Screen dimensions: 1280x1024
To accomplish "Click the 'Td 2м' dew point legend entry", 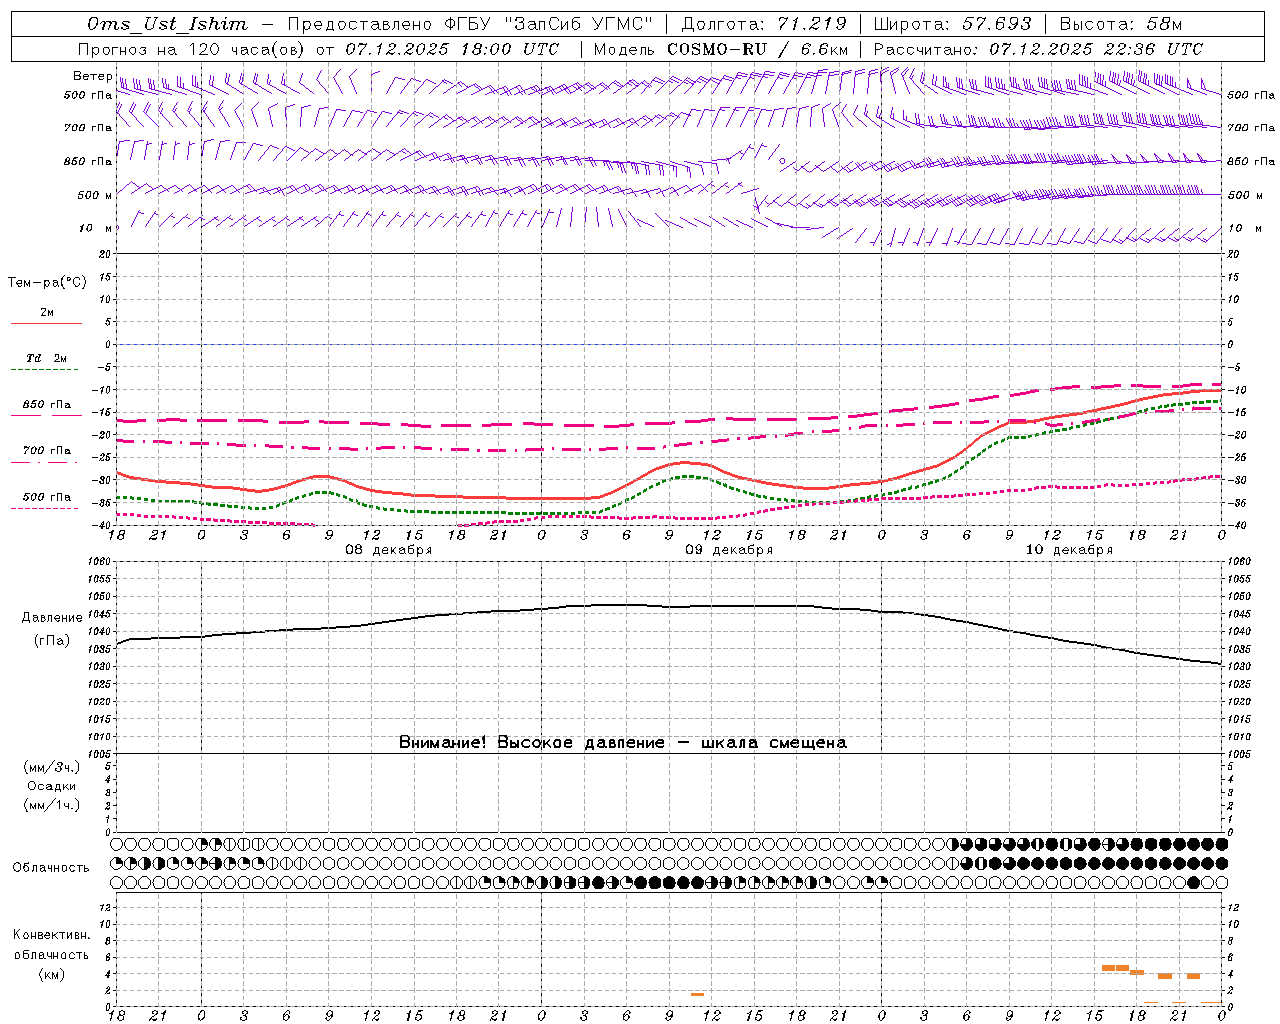I will click(46, 358).
